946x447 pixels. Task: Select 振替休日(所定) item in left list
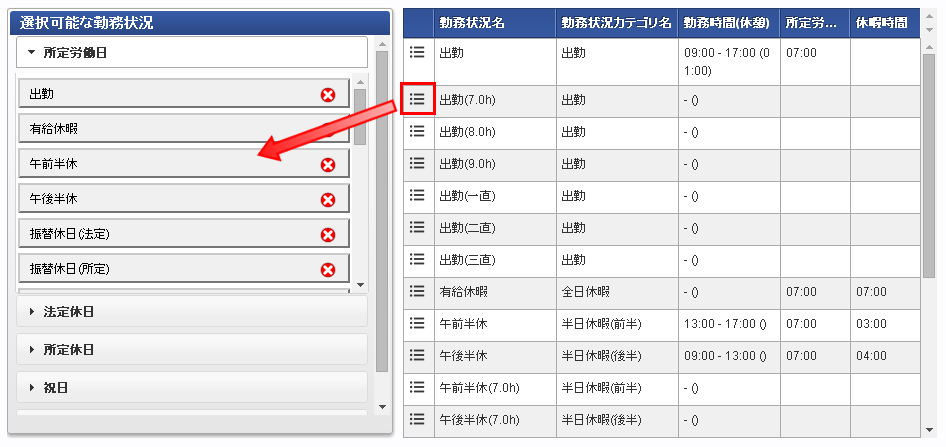point(184,268)
